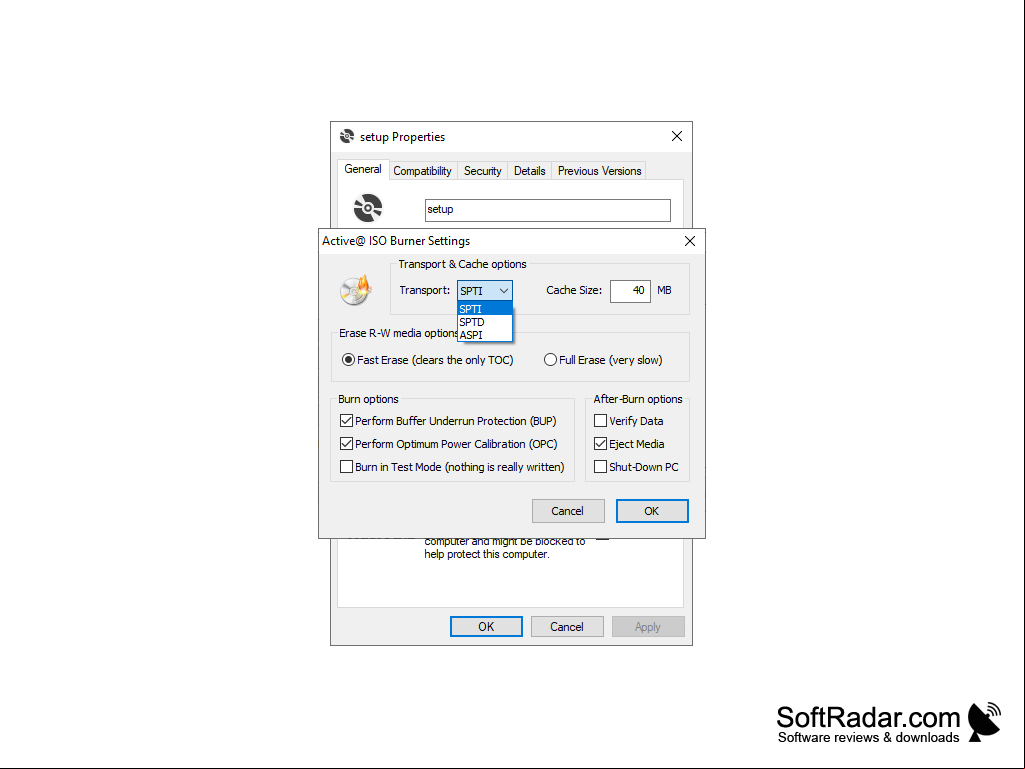The height and width of the screenshot is (769, 1025).
Task: Click Cancel in setup Properties window
Action: 567,626
